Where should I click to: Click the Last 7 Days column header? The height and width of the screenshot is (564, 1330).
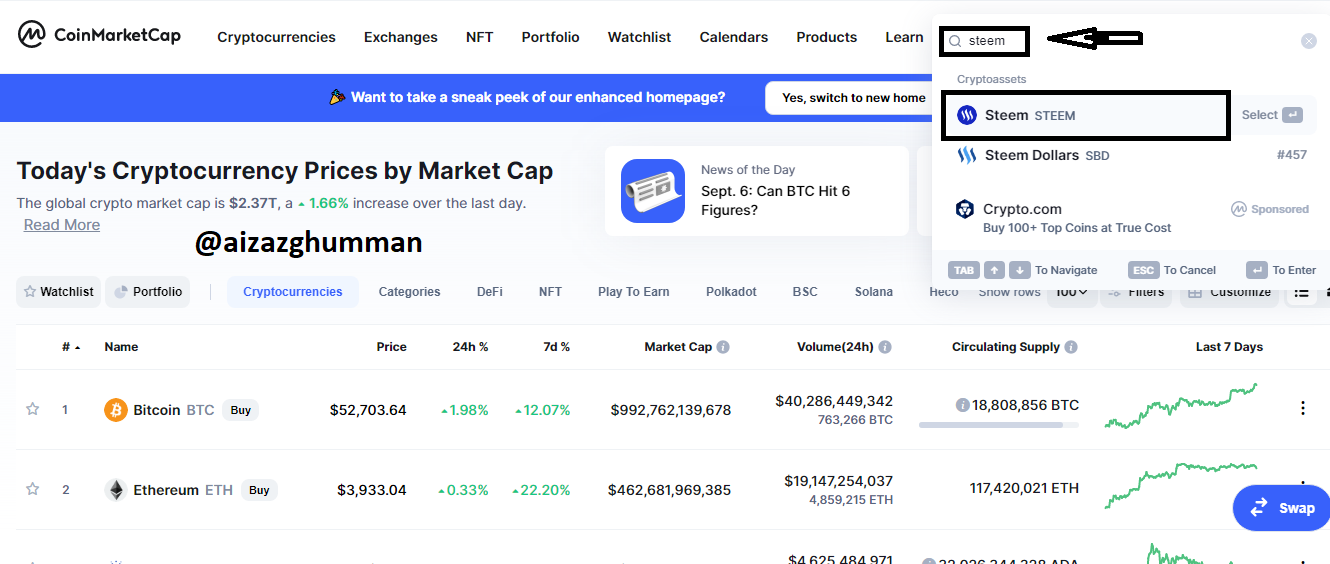click(1229, 347)
